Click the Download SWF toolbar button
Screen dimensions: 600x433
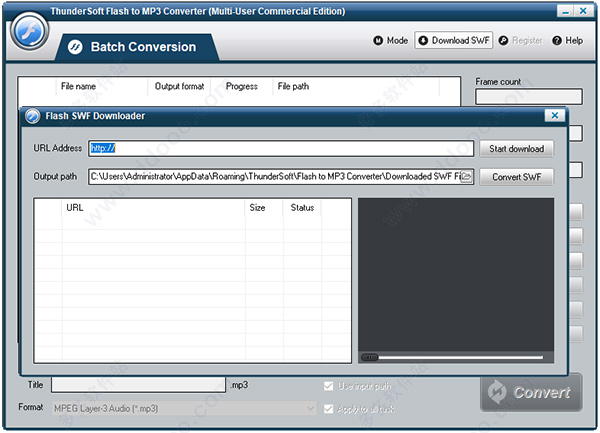pos(453,40)
